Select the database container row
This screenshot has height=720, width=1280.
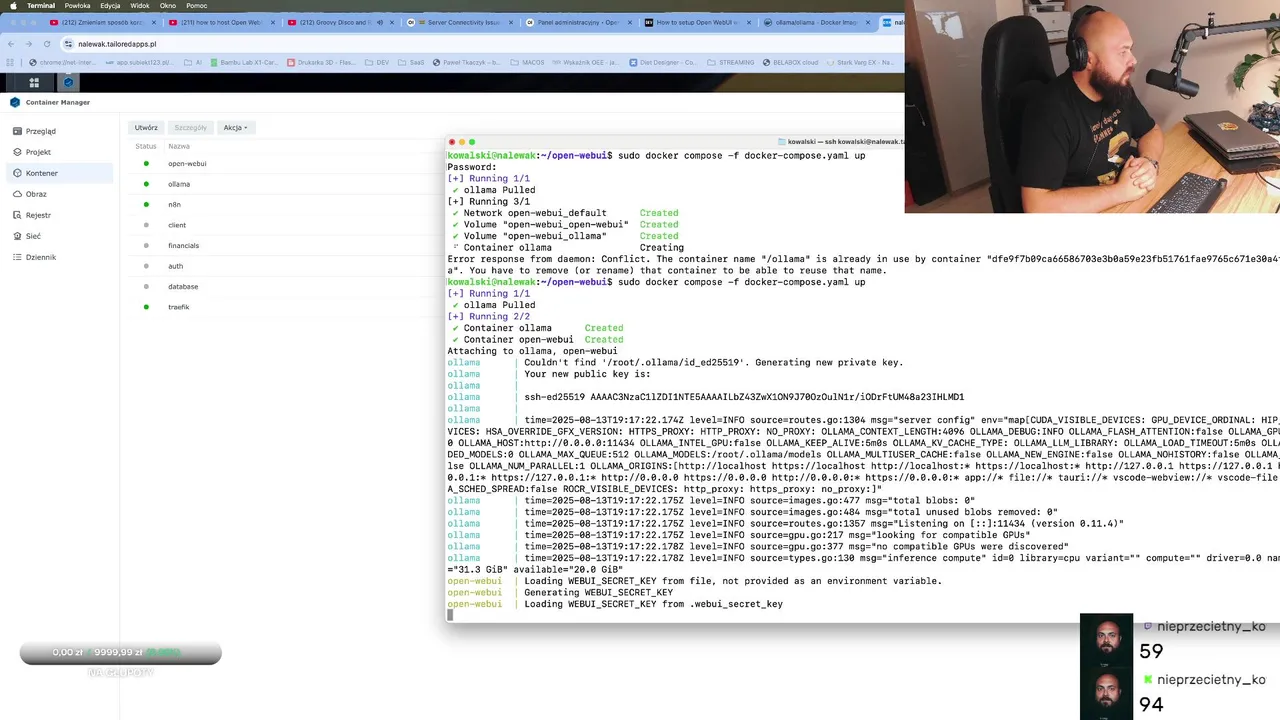pos(288,287)
